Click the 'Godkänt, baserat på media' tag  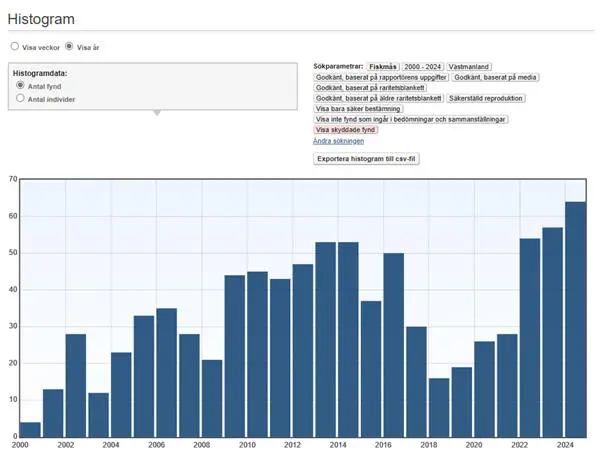pos(494,77)
